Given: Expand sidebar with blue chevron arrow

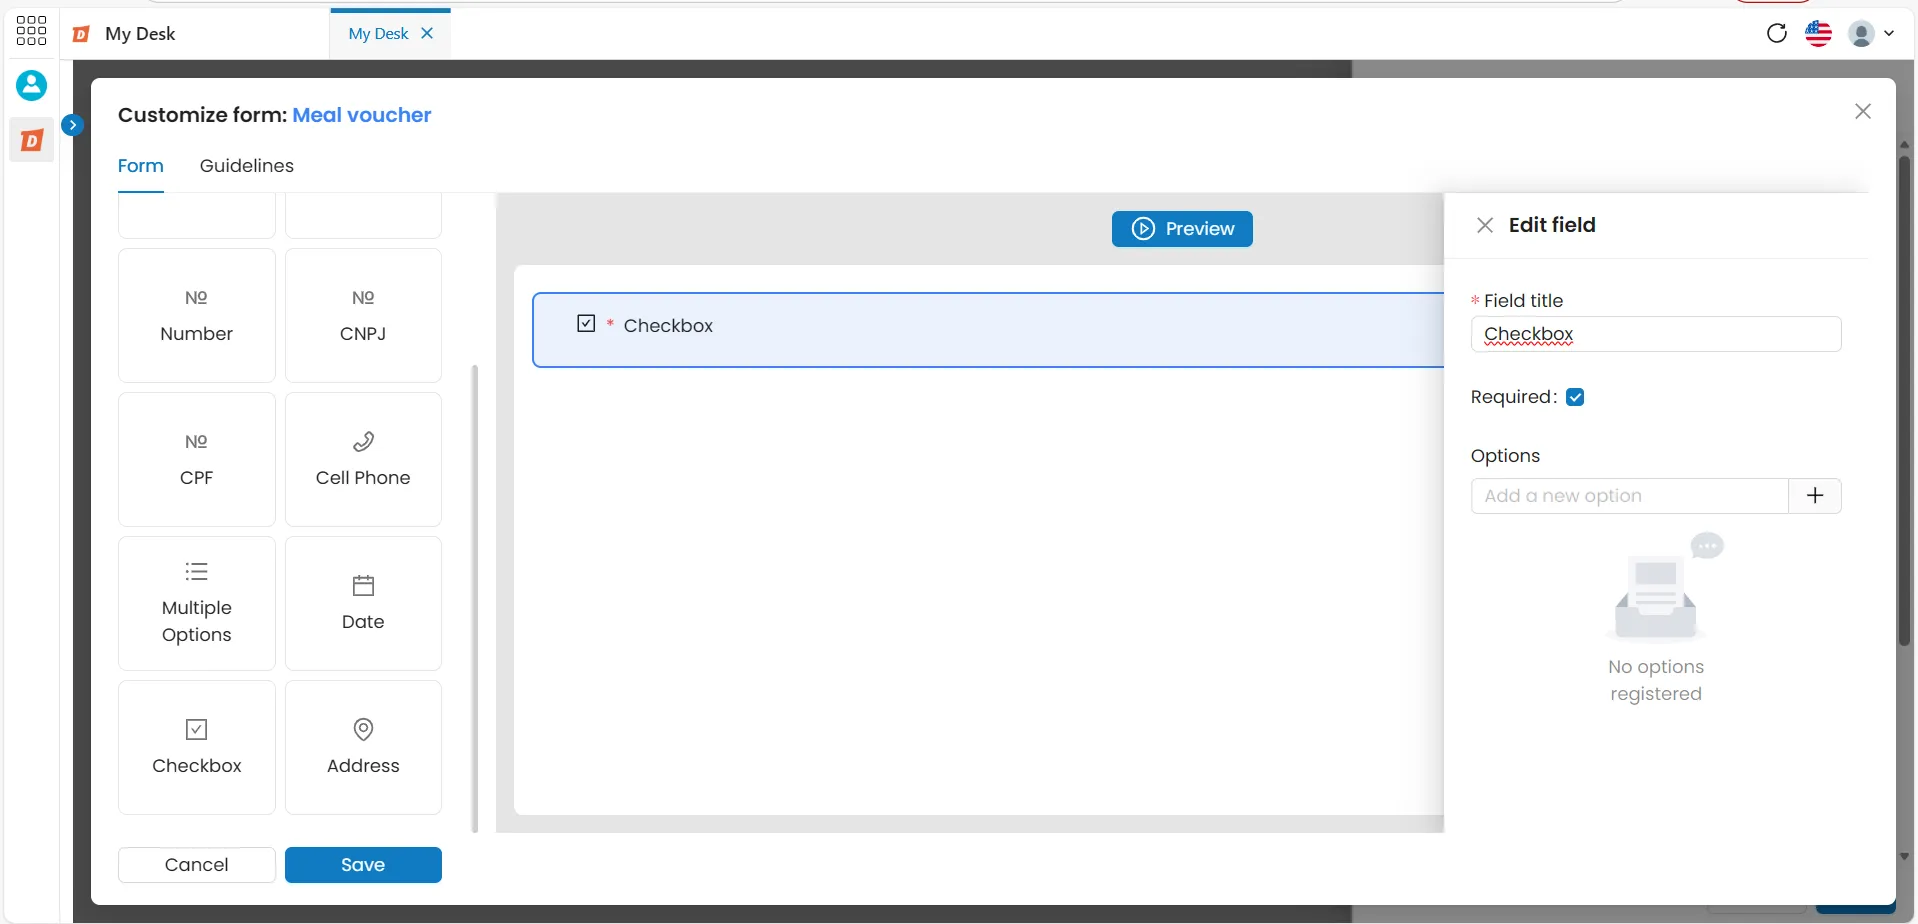Looking at the screenshot, I should [72, 125].
